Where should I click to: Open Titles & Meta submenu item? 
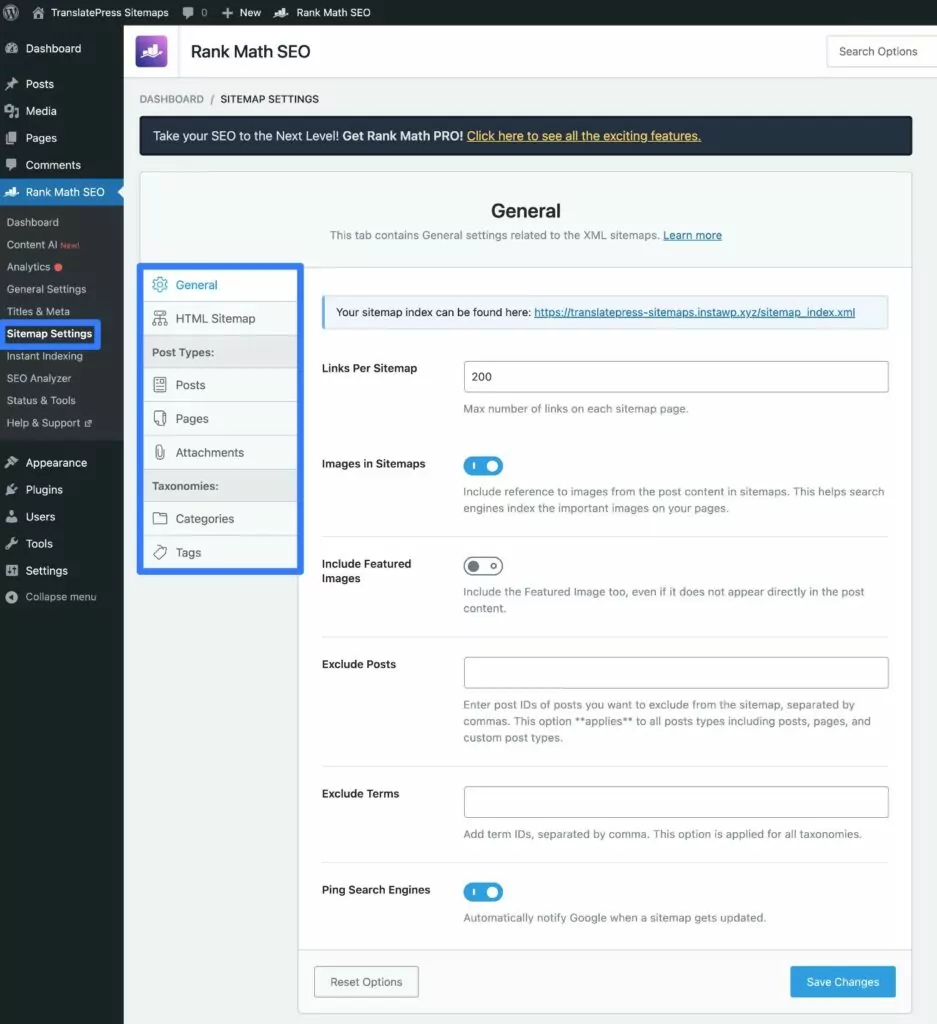tap(38, 312)
